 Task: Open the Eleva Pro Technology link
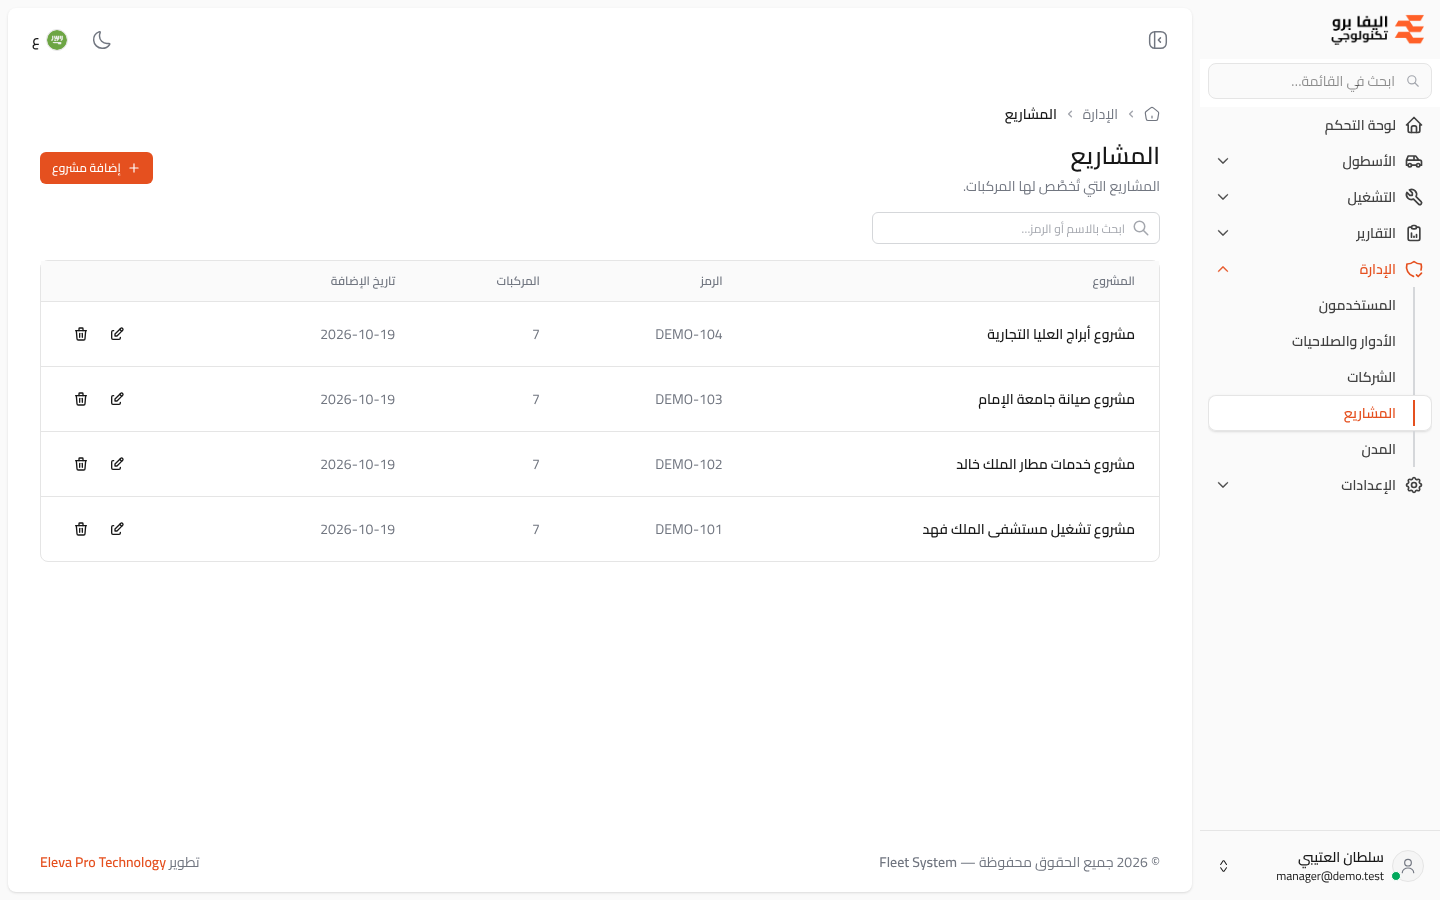[x=103, y=862]
